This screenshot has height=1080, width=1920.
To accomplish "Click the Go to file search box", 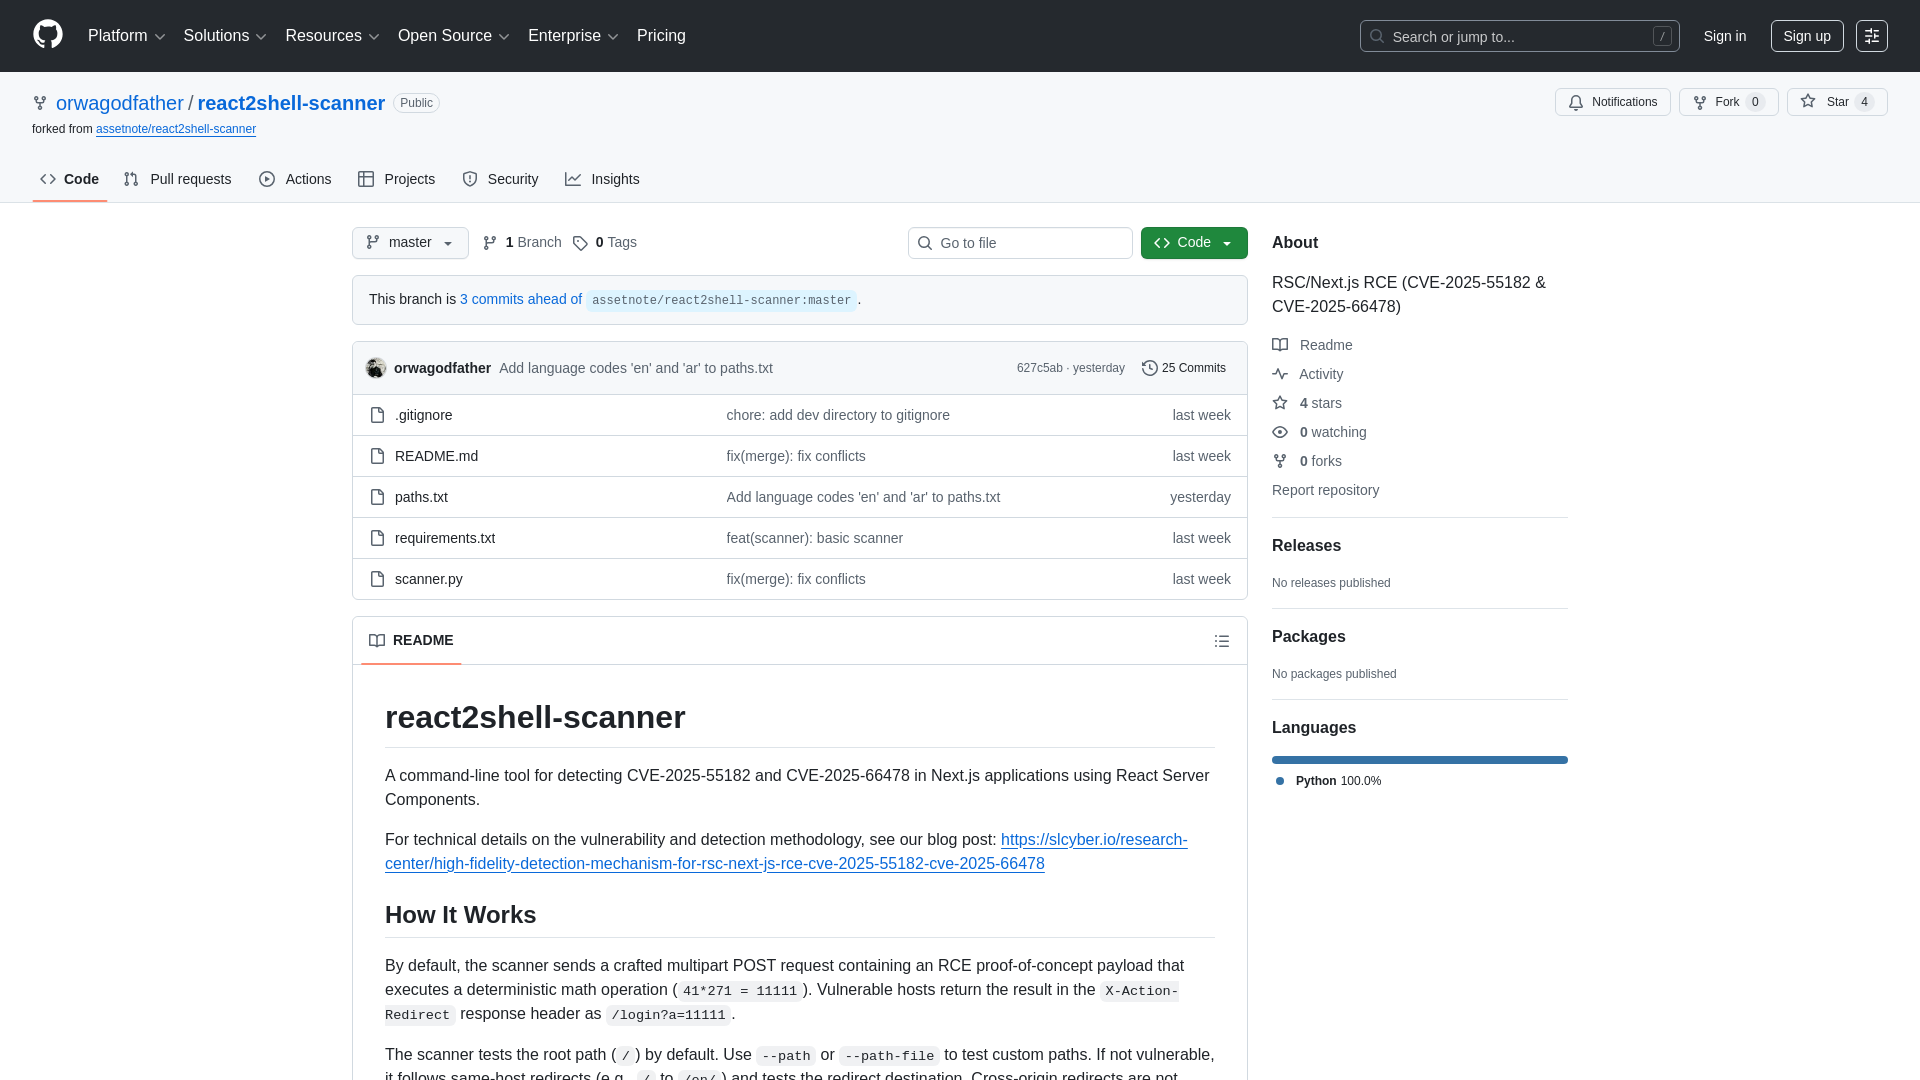I will 1019,243.
